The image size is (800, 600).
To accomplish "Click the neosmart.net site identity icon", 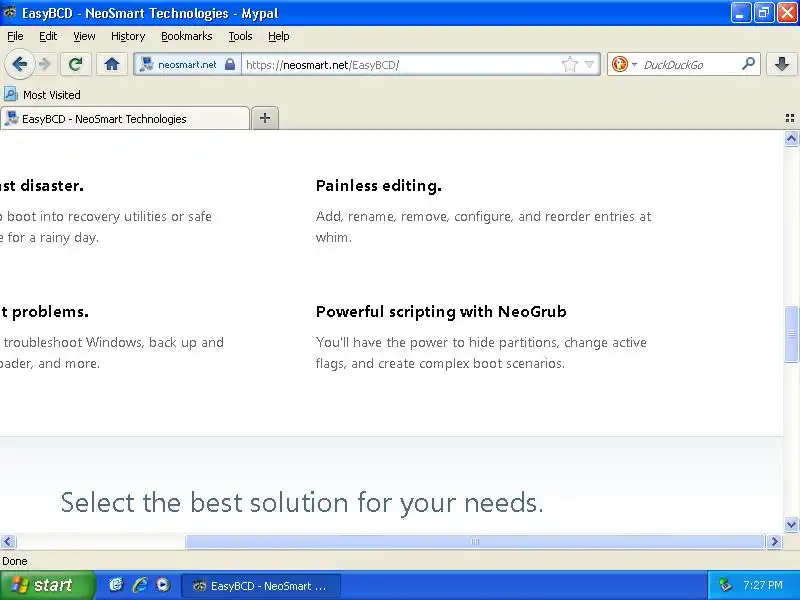I will click(147, 64).
